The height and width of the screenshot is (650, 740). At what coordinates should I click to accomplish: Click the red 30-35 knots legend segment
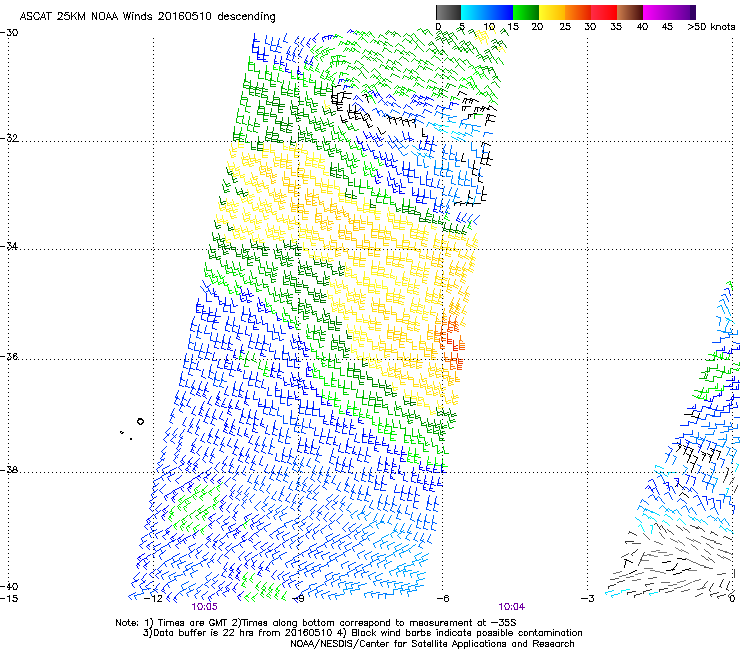pyautogui.click(x=604, y=12)
